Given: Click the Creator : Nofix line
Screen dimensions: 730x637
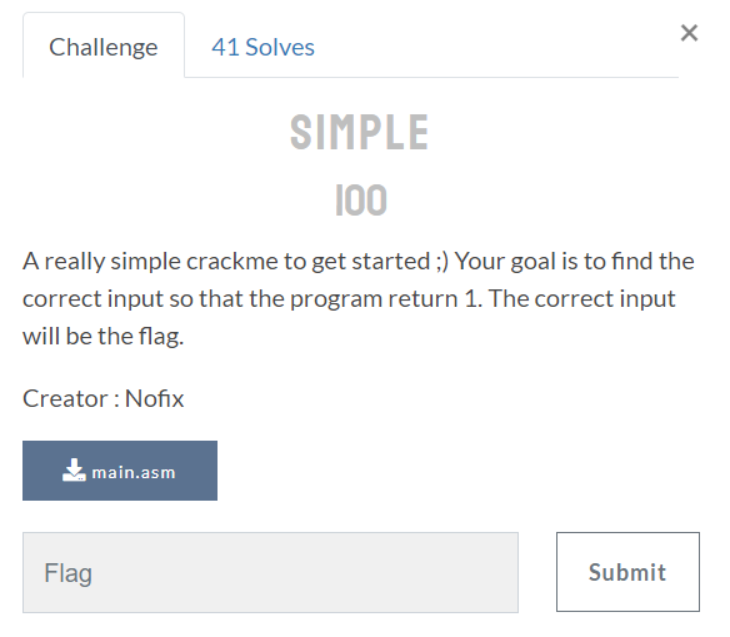Looking at the screenshot, I should pos(103,399).
